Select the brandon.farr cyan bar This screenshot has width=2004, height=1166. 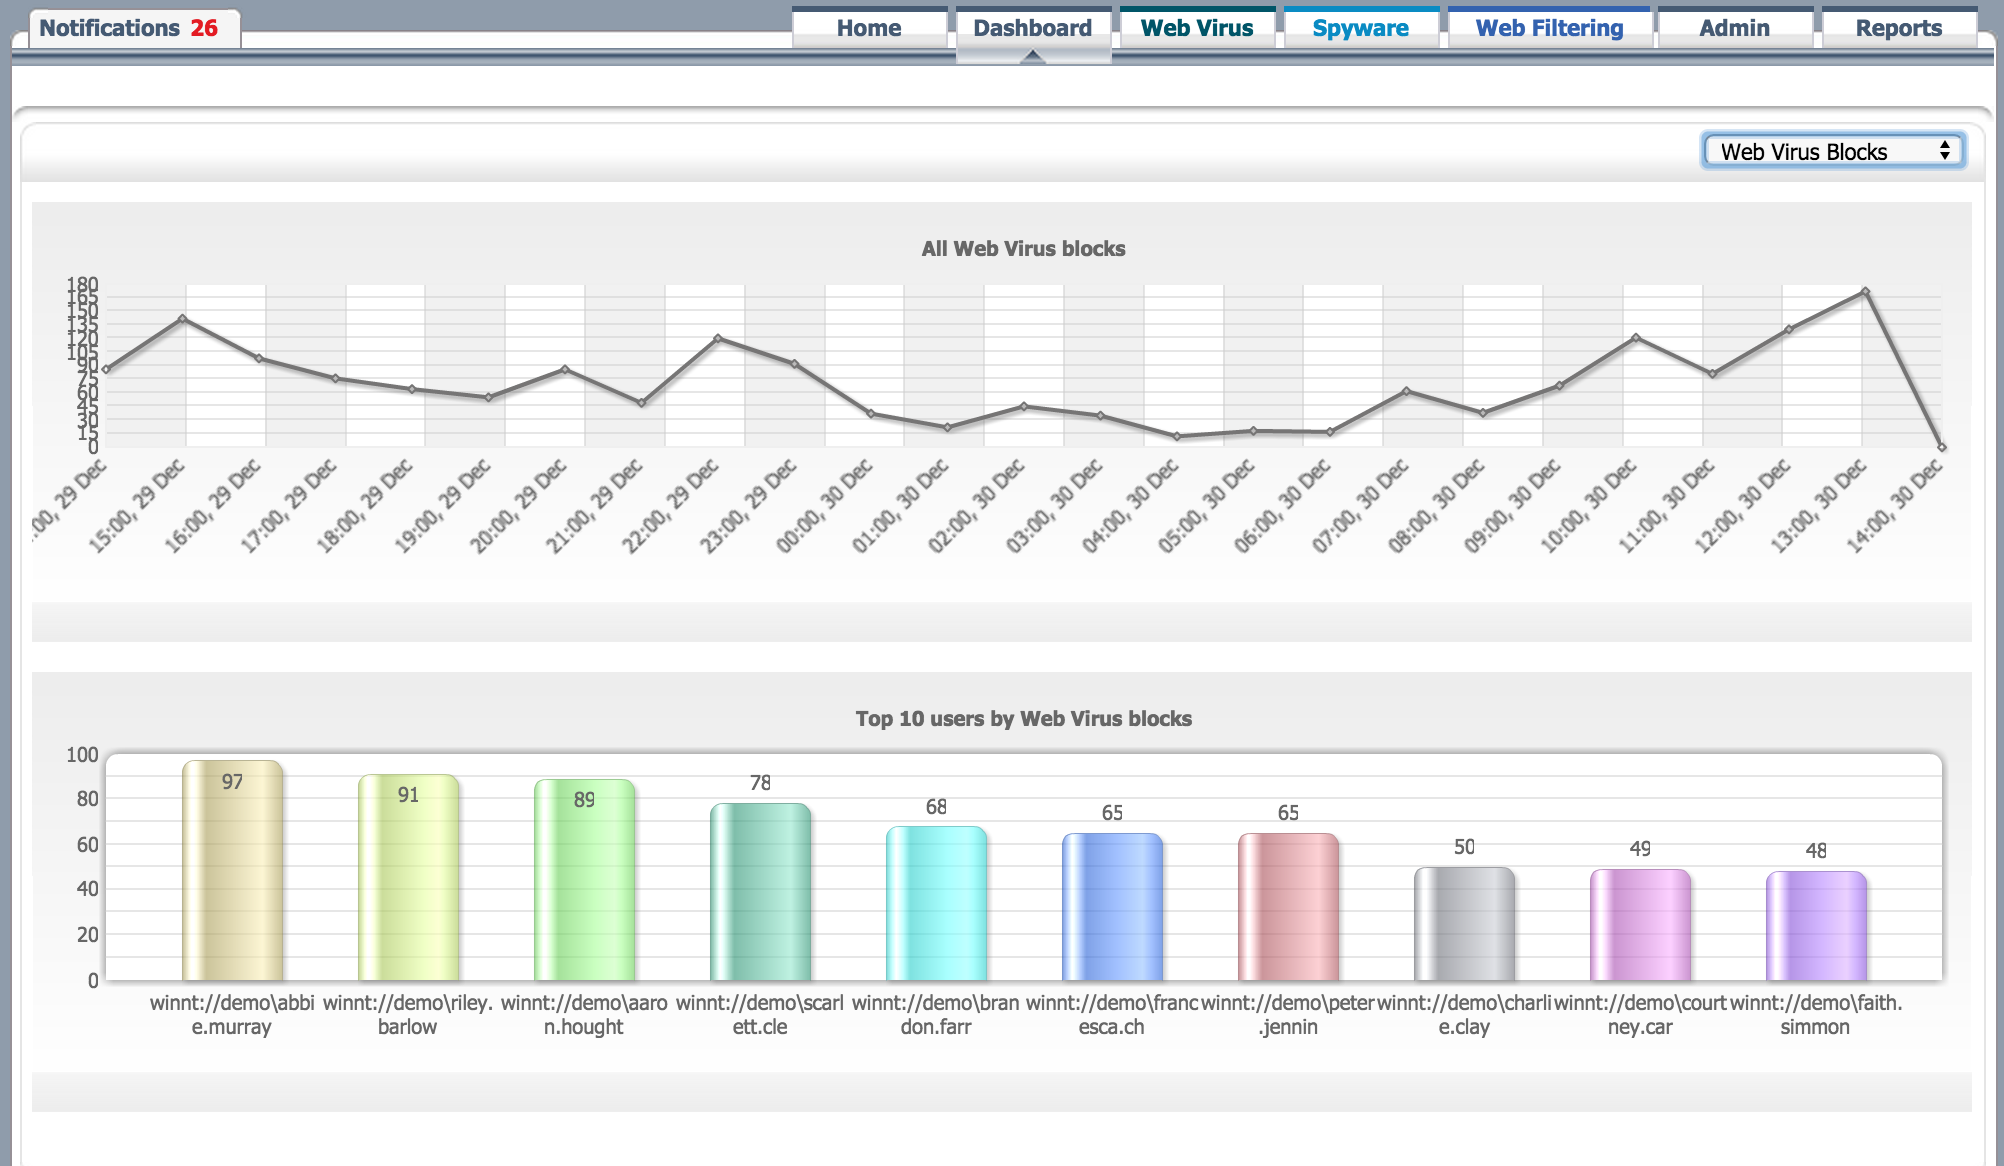coord(936,905)
